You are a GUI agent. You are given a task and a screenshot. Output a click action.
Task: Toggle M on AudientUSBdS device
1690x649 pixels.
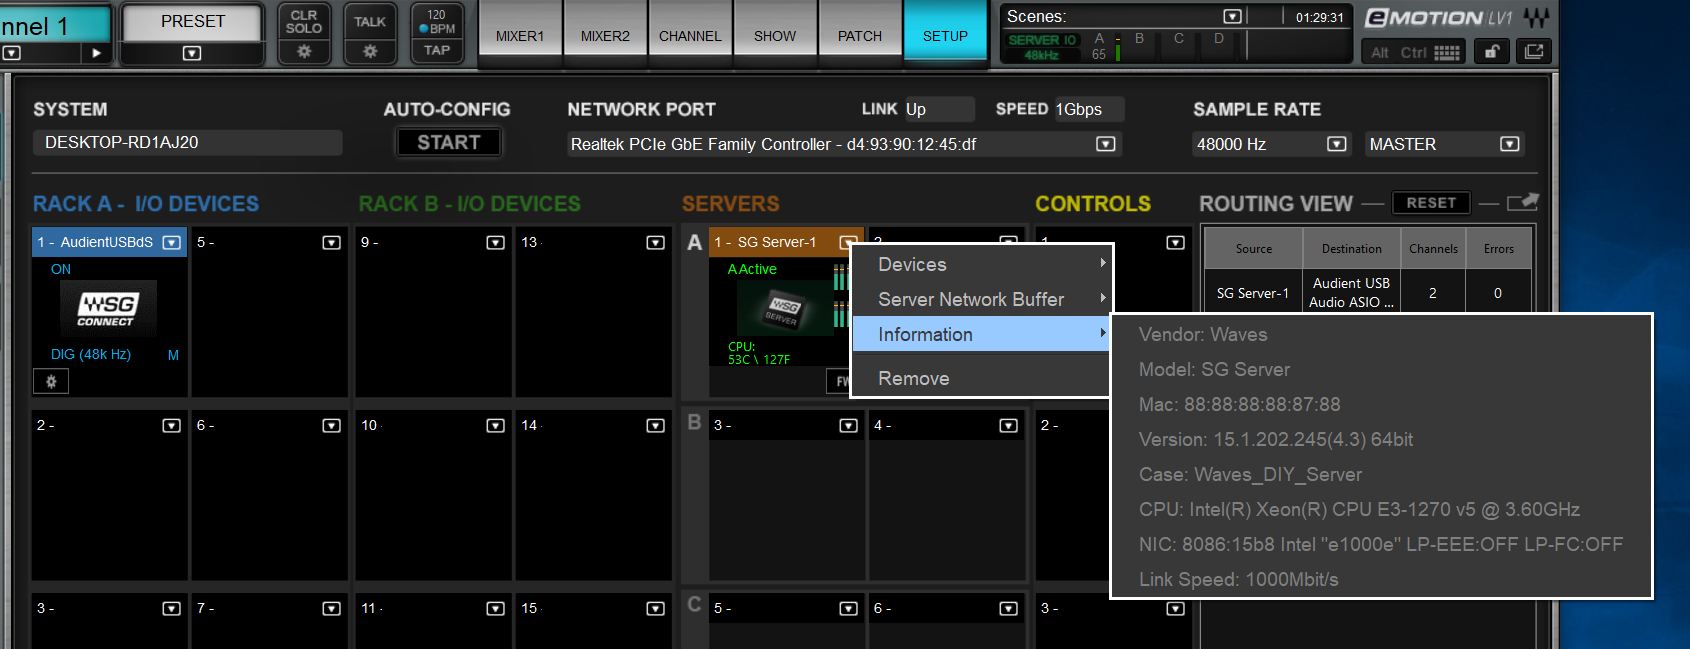[x=173, y=355]
